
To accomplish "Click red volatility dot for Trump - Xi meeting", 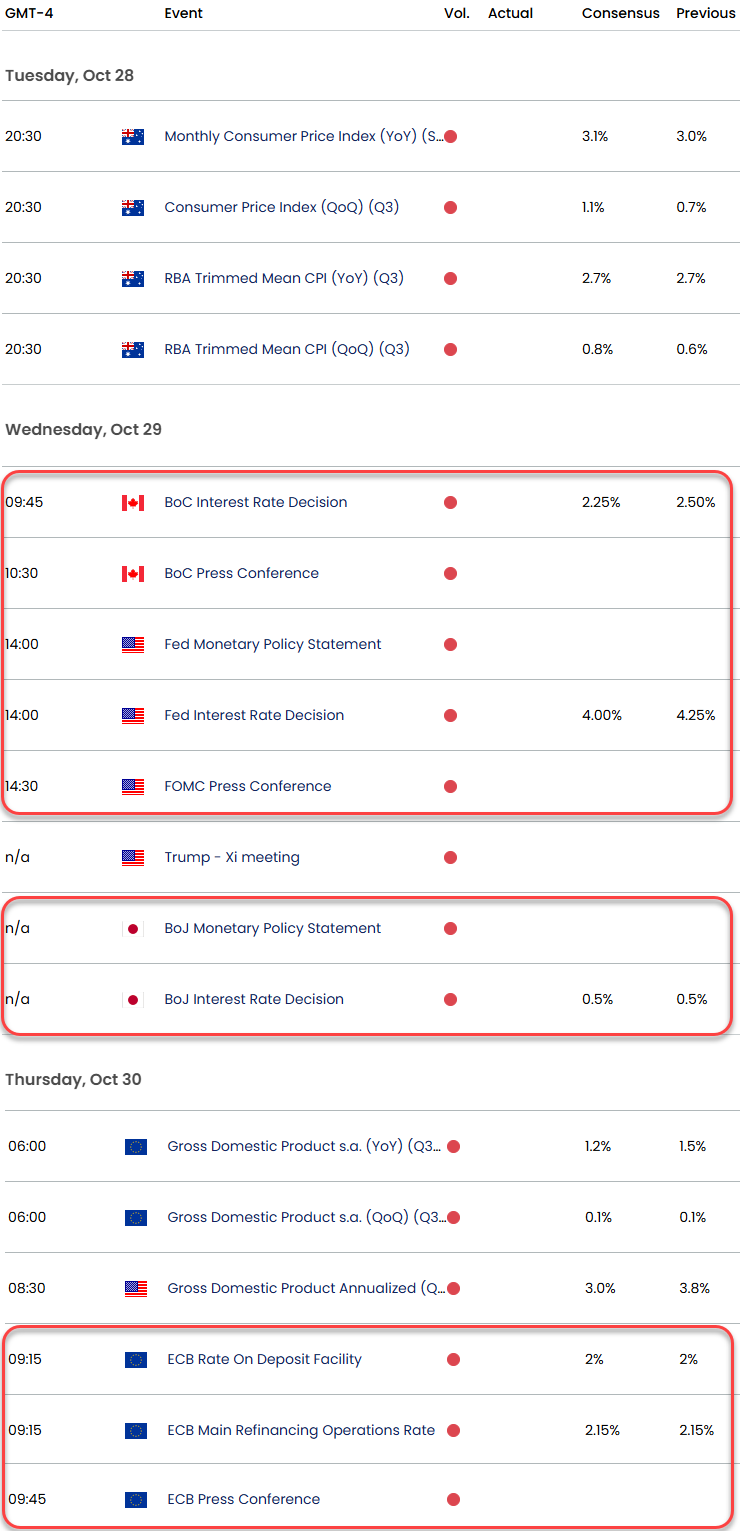I will (x=450, y=858).
